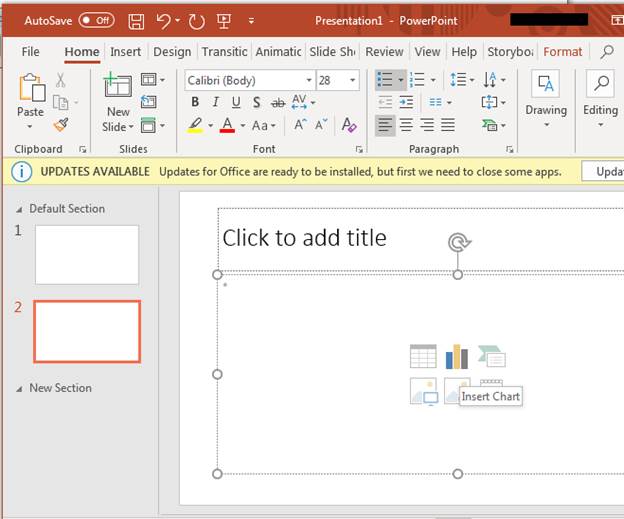Select slide 2 thumbnail
Screen dimensions: 624x519
point(87,332)
